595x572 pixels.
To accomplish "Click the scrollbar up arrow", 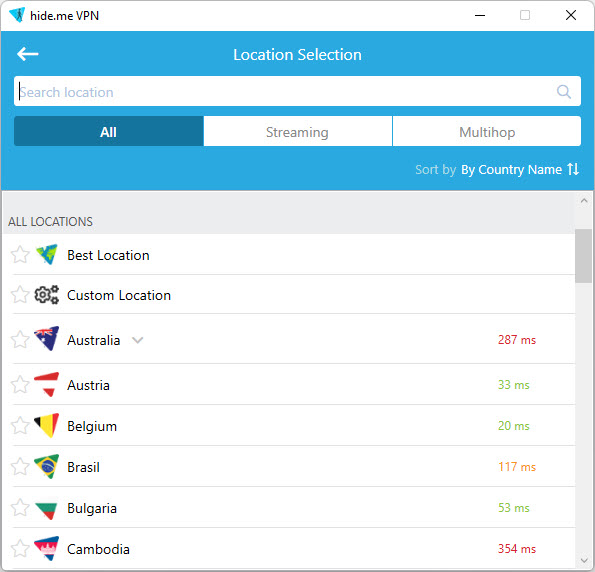I will [x=584, y=200].
